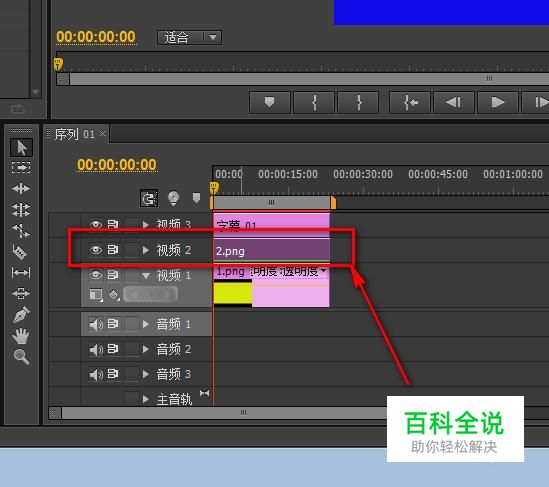Image resolution: width=549 pixels, height=487 pixels.
Task: Select the Track Select tool
Action: [21, 168]
